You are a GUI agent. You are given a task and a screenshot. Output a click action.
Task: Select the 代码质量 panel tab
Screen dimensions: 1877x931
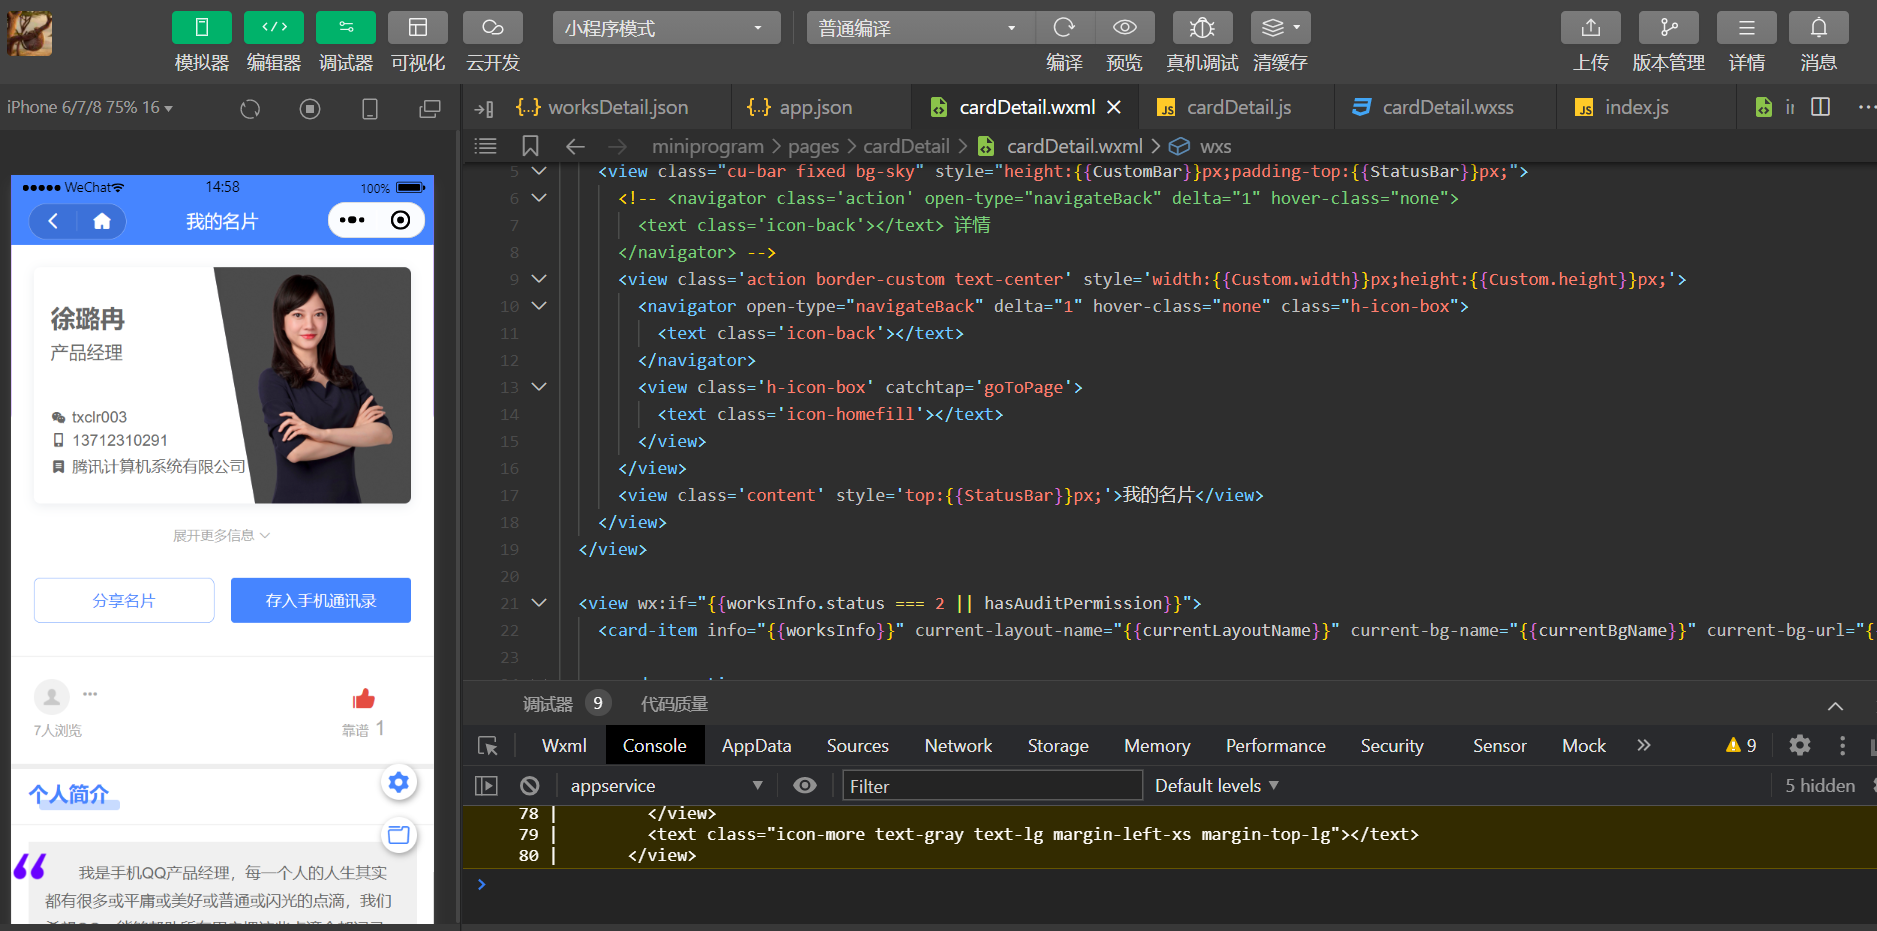pos(674,704)
